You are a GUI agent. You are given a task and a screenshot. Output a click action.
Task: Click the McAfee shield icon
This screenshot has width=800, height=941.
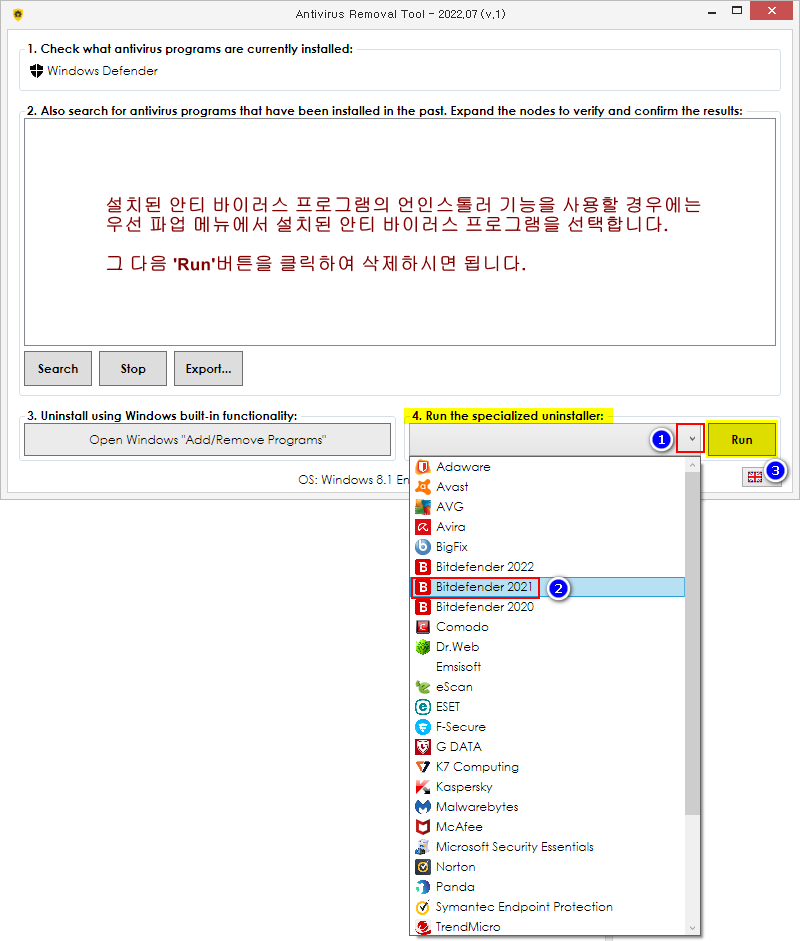(423, 827)
